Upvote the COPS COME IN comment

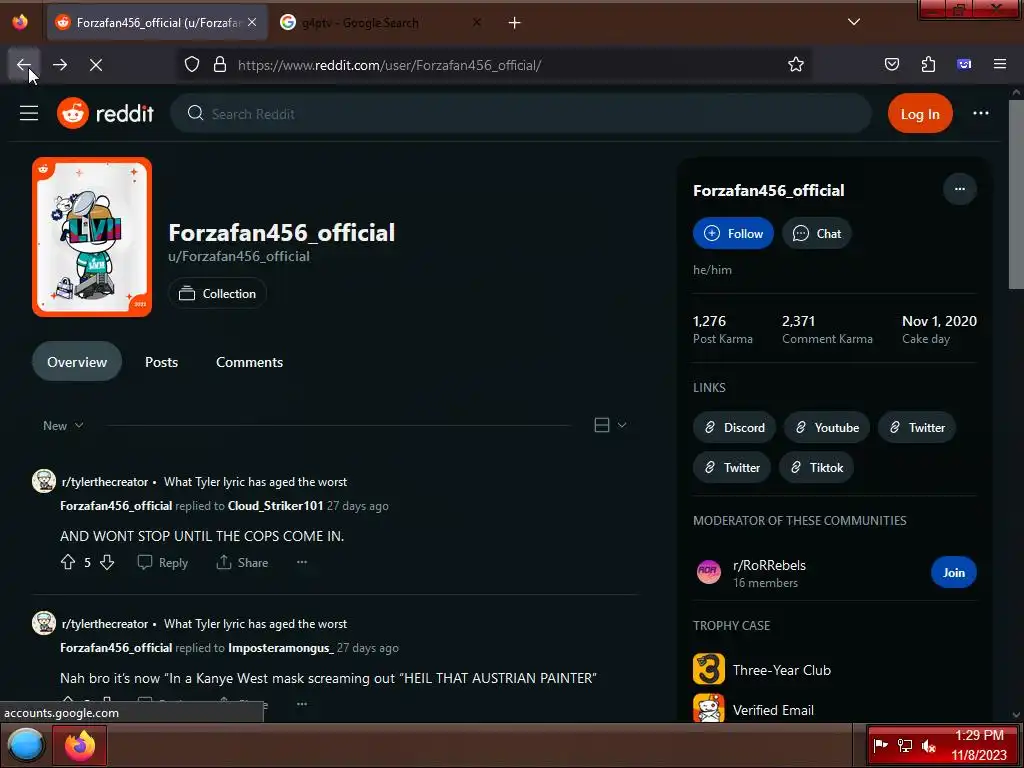click(x=68, y=562)
